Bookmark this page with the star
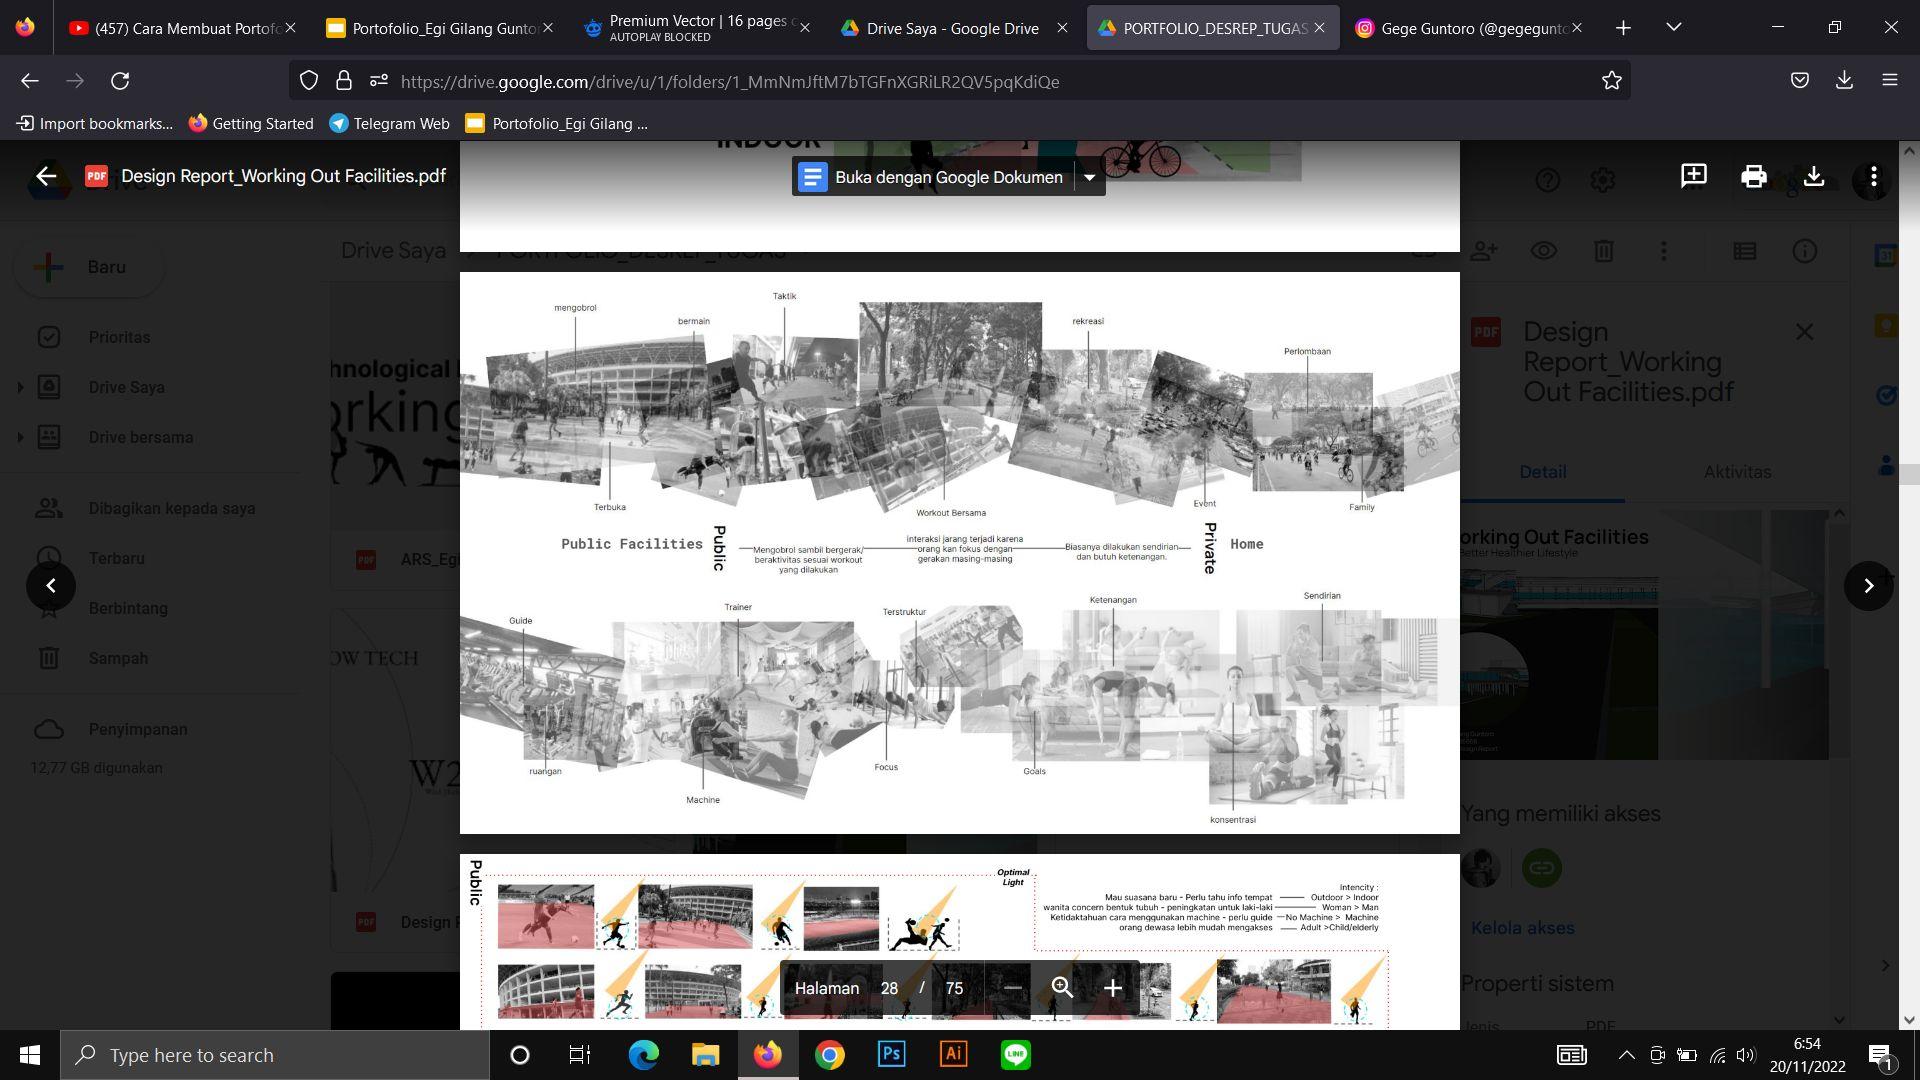Screen dimensions: 1920x1080 [1611, 81]
